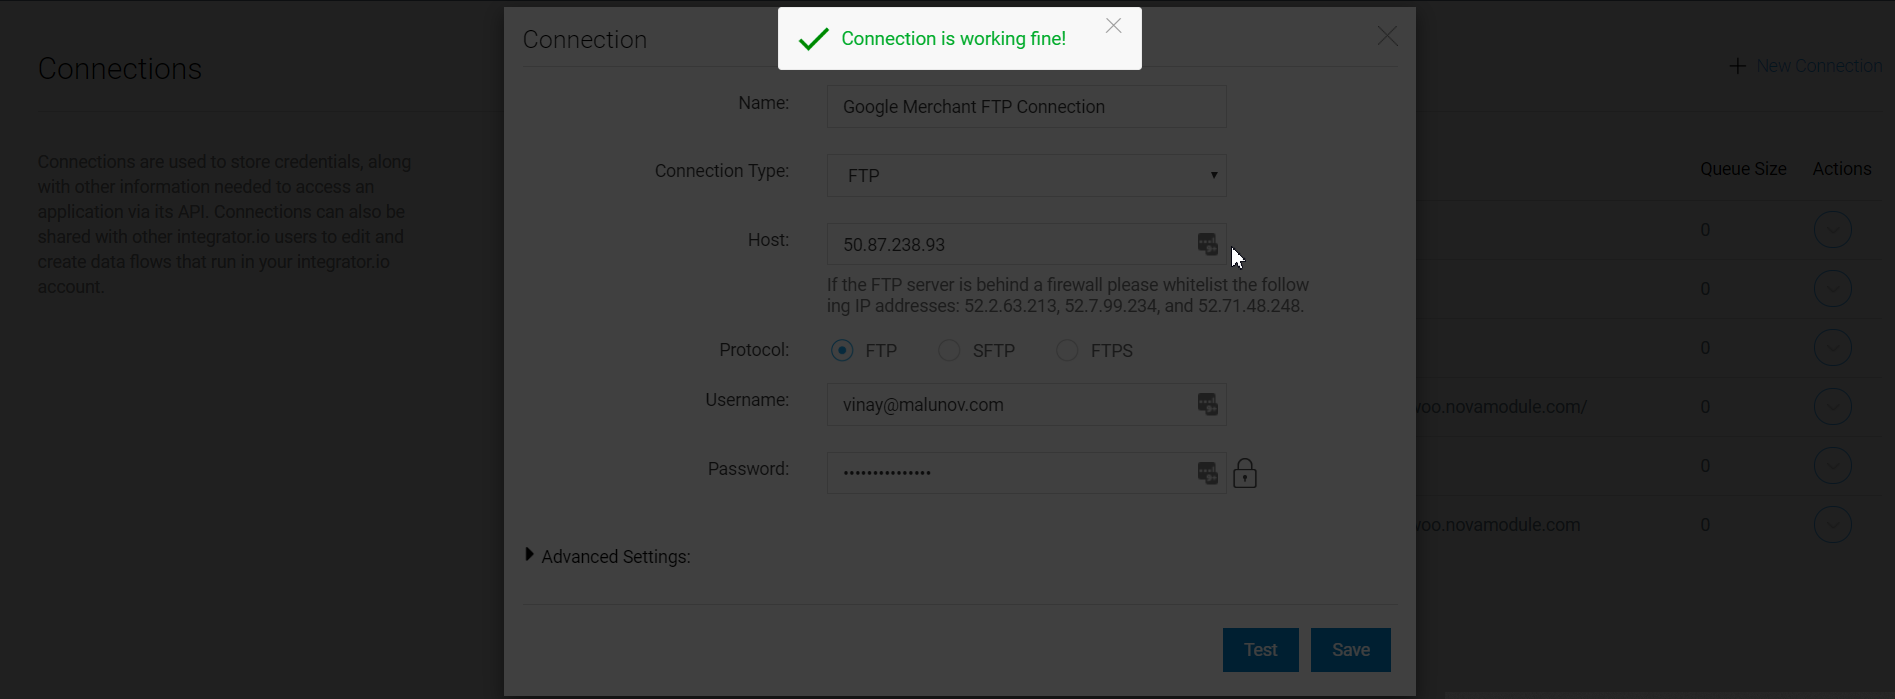The height and width of the screenshot is (699, 1895).
Task: Click the credential icon in Password field
Action: click(x=1208, y=473)
